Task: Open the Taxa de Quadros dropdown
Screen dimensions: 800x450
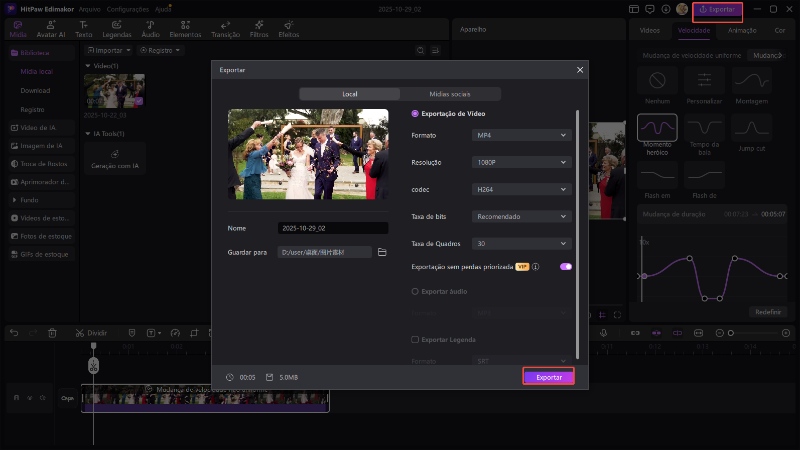Action: pyautogui.click(x=521, y=243)
